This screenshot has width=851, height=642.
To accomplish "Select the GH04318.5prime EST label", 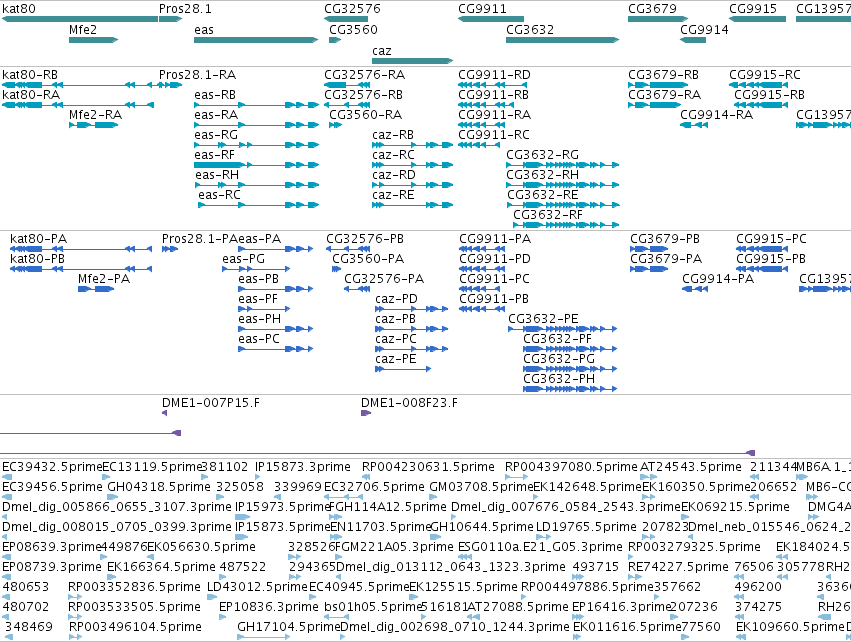I will point(159,487).
